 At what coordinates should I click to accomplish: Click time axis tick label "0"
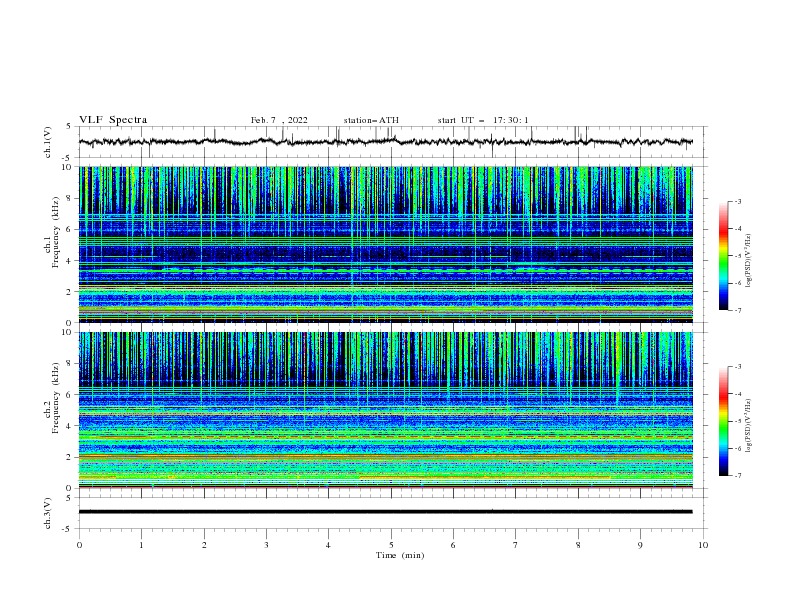coord(79,545)
